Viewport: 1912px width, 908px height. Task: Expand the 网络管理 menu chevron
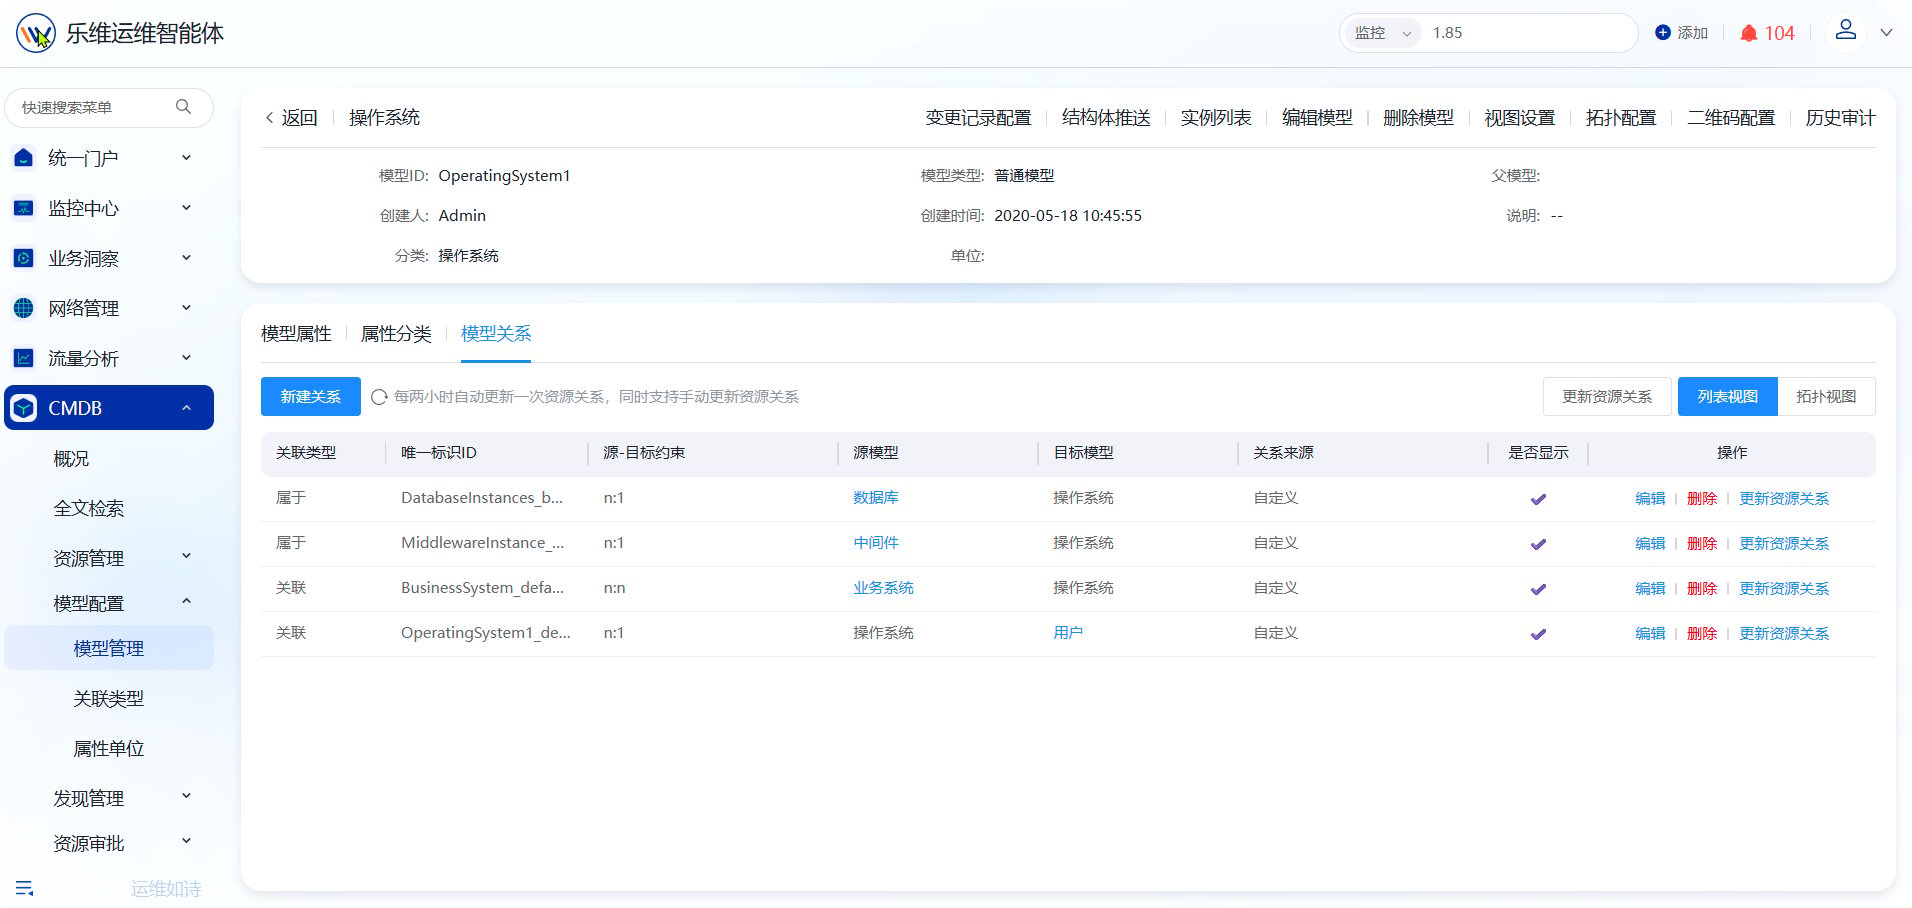coord(186,308)
